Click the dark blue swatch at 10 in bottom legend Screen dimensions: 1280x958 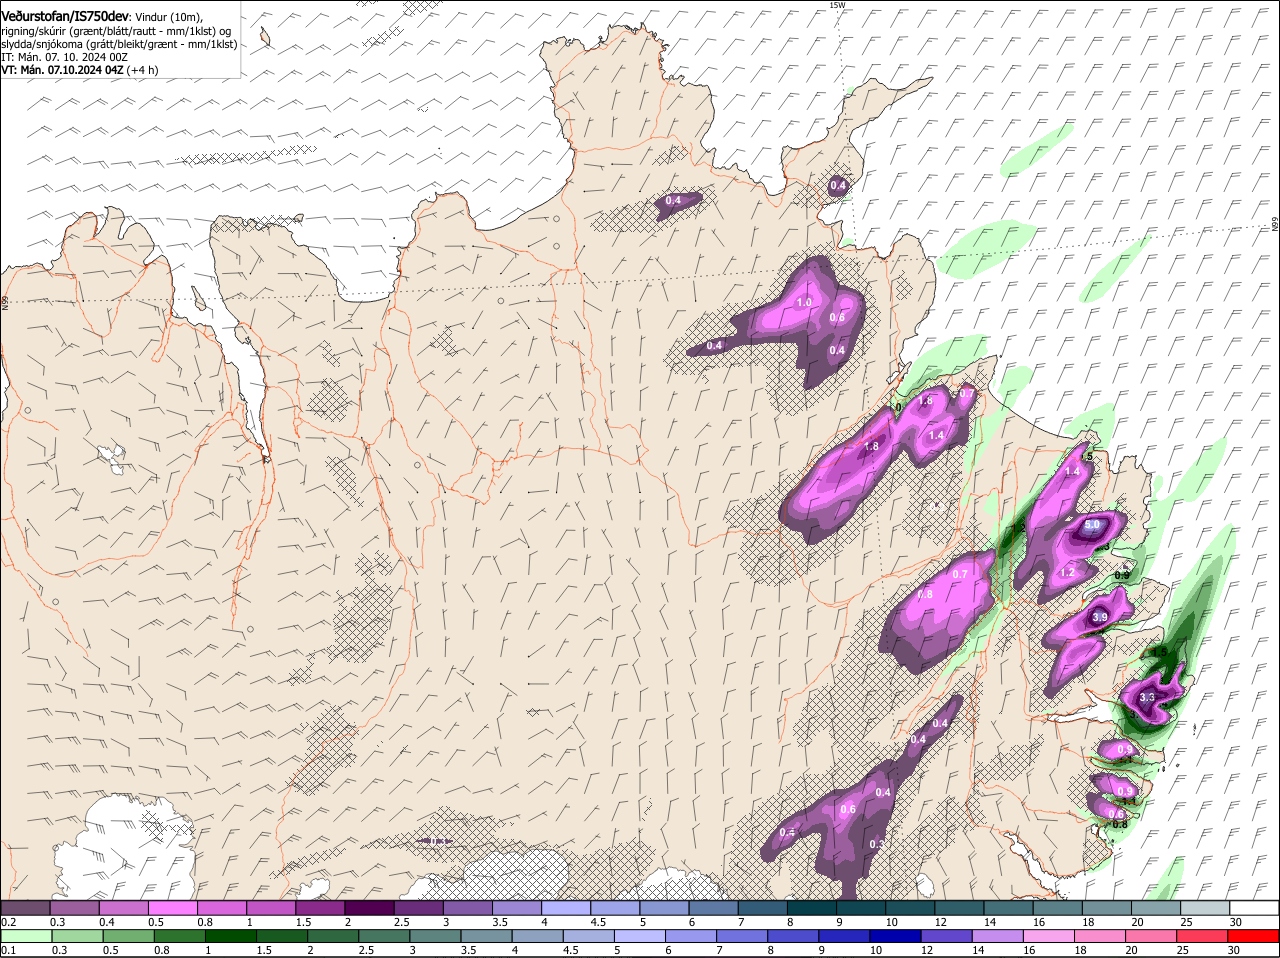coord(893,936)
